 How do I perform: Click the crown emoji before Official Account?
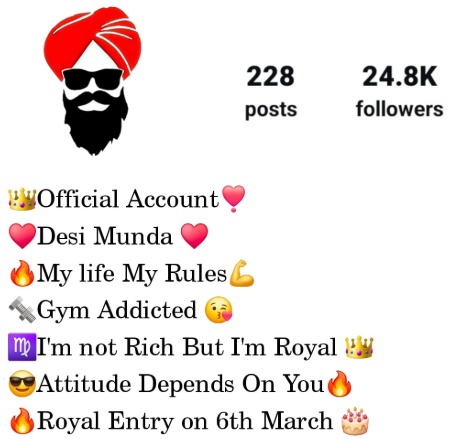(x=22, y=199)
